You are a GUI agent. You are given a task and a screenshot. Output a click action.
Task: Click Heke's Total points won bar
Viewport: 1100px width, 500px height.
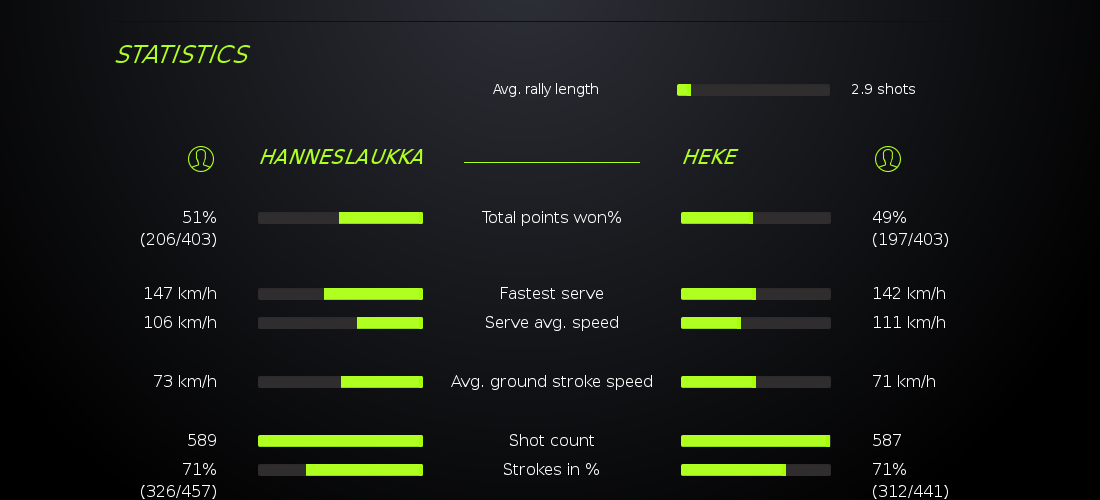pos(755,218)
